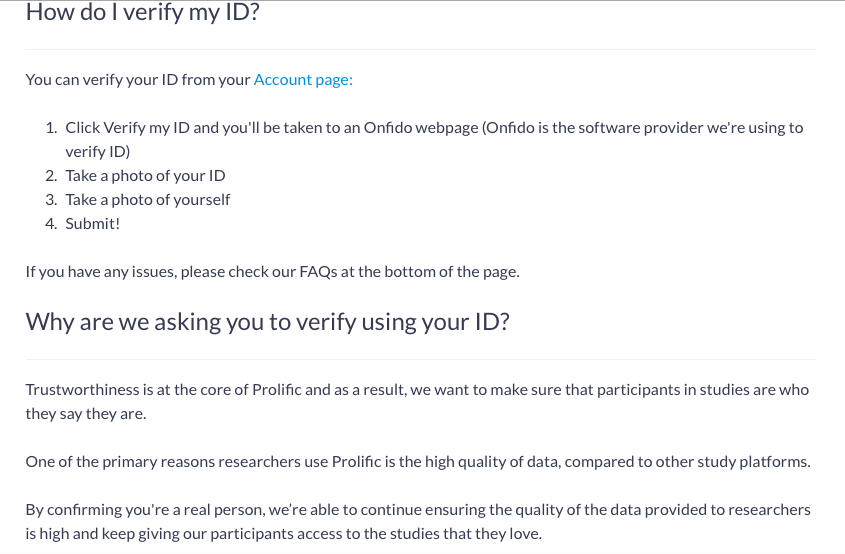Click the 'How do I verify my ID?' heading
Screen dimensions: 845x554
click(x=143, y=12)
